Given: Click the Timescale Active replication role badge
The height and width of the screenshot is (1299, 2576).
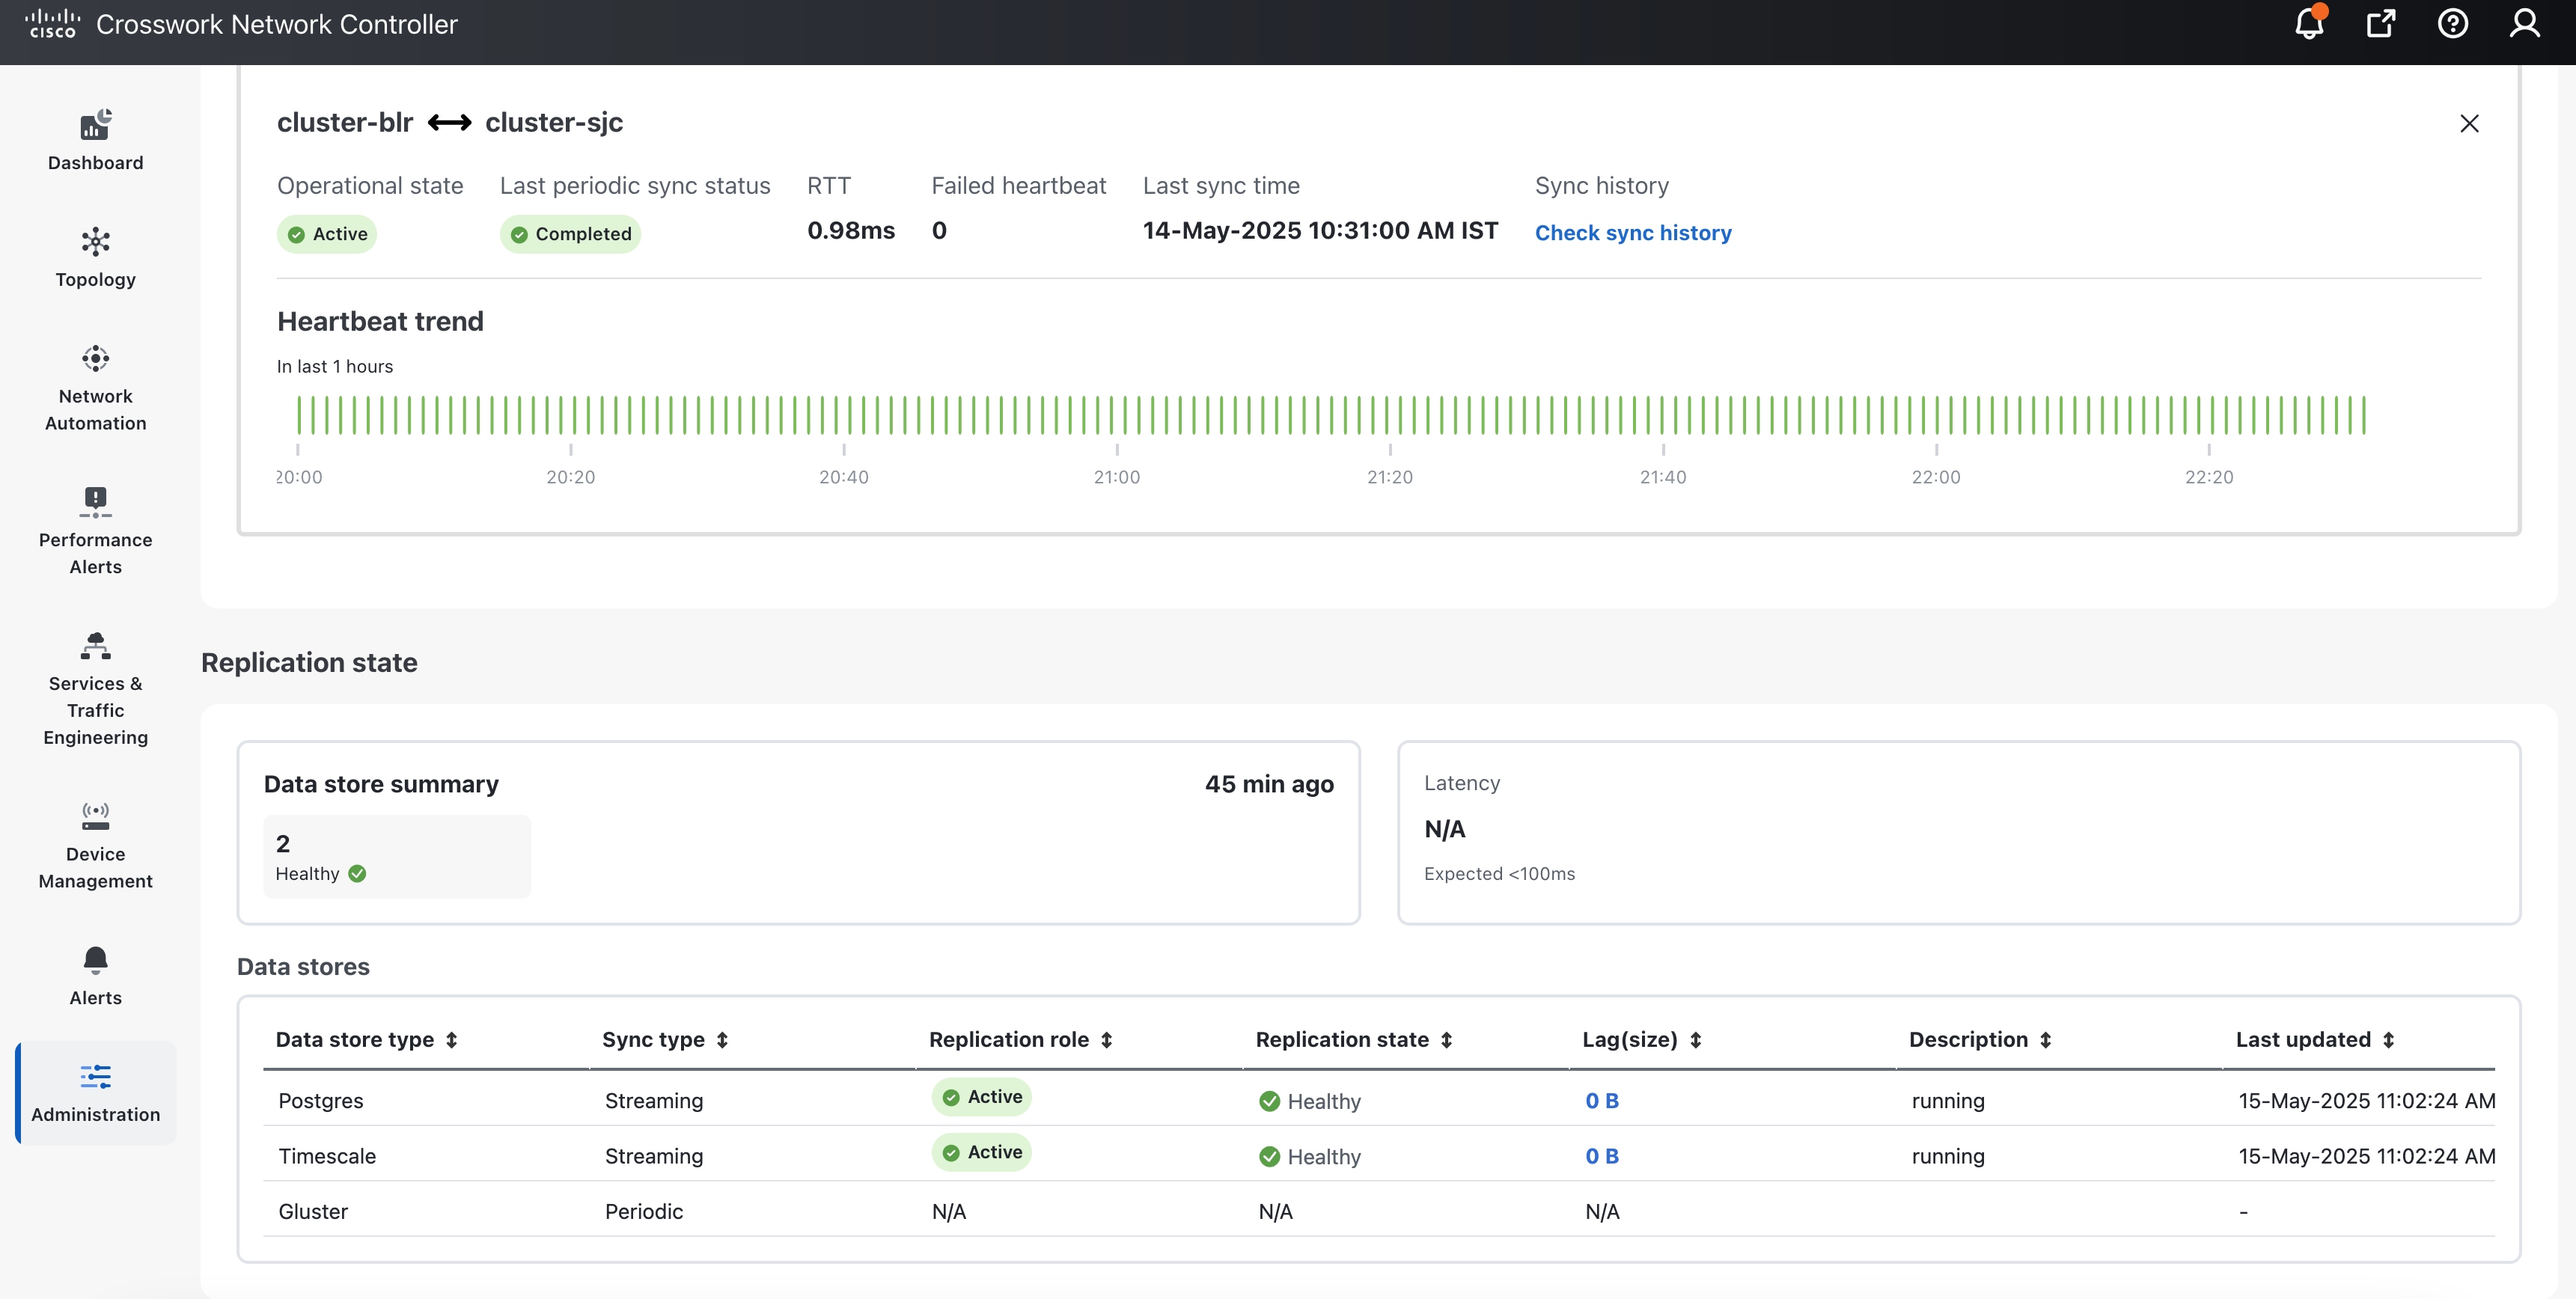Looking at the screenshot, I should tap(982, 1152).
